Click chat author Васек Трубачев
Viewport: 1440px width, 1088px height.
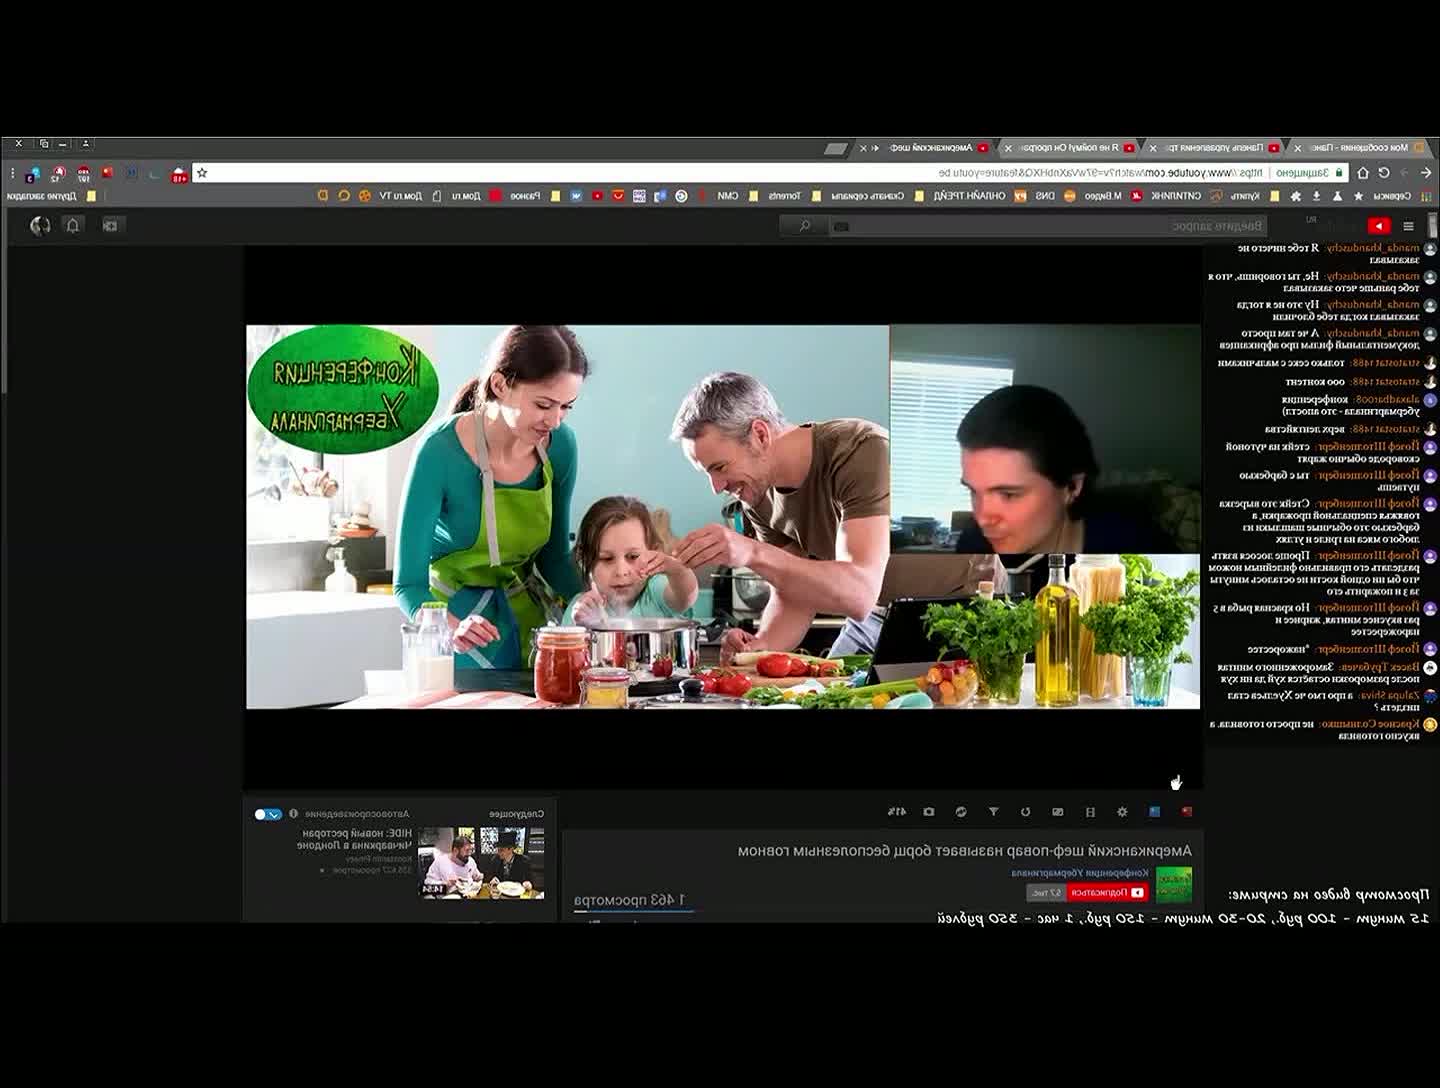pos(1378,667)
